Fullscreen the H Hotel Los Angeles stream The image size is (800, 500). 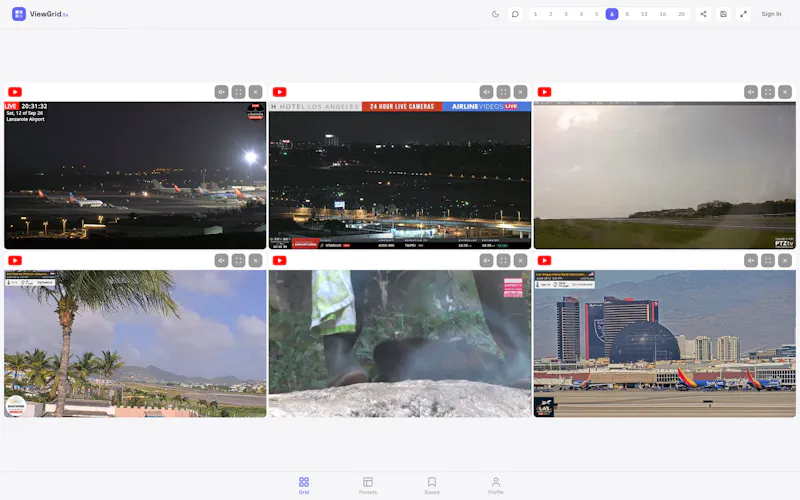[x=503, y=92]
